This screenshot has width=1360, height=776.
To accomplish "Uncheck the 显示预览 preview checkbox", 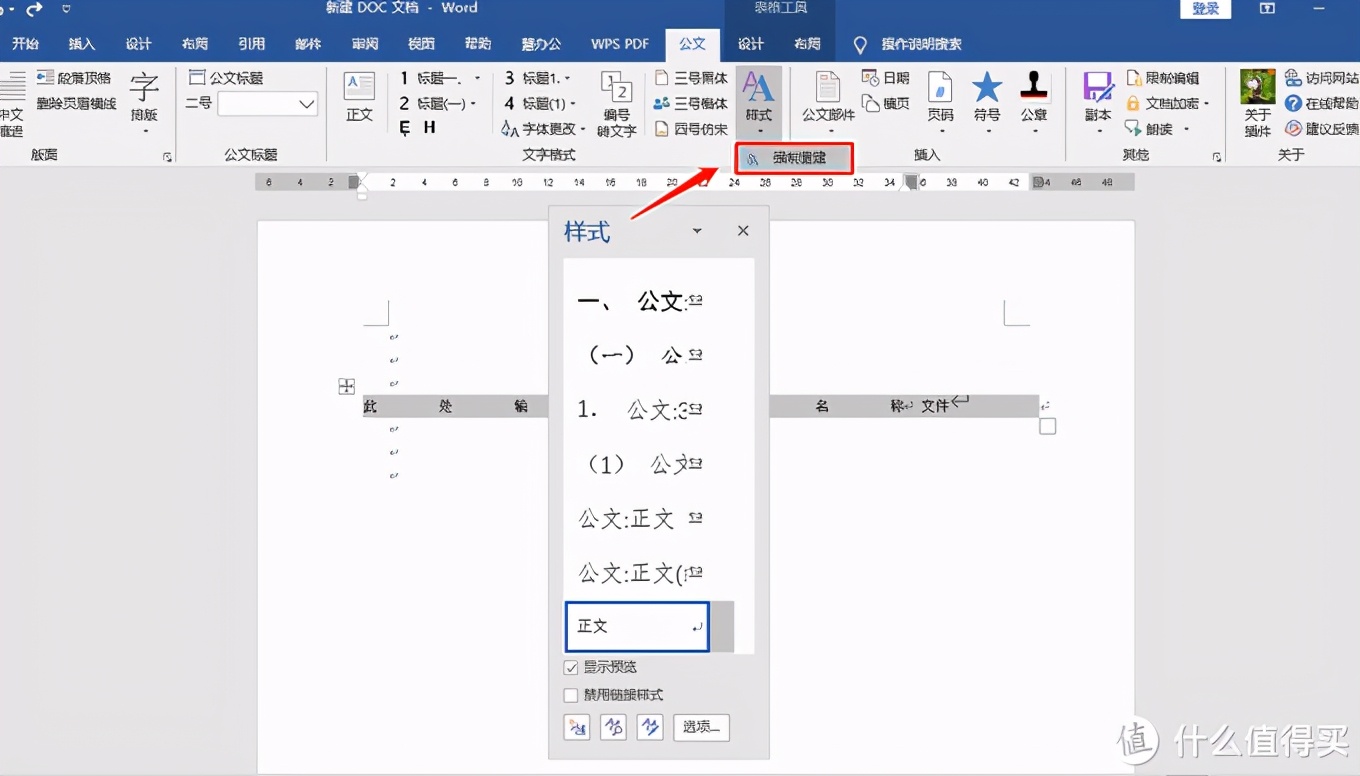I will pyautogui.click(x=570, y=667).
